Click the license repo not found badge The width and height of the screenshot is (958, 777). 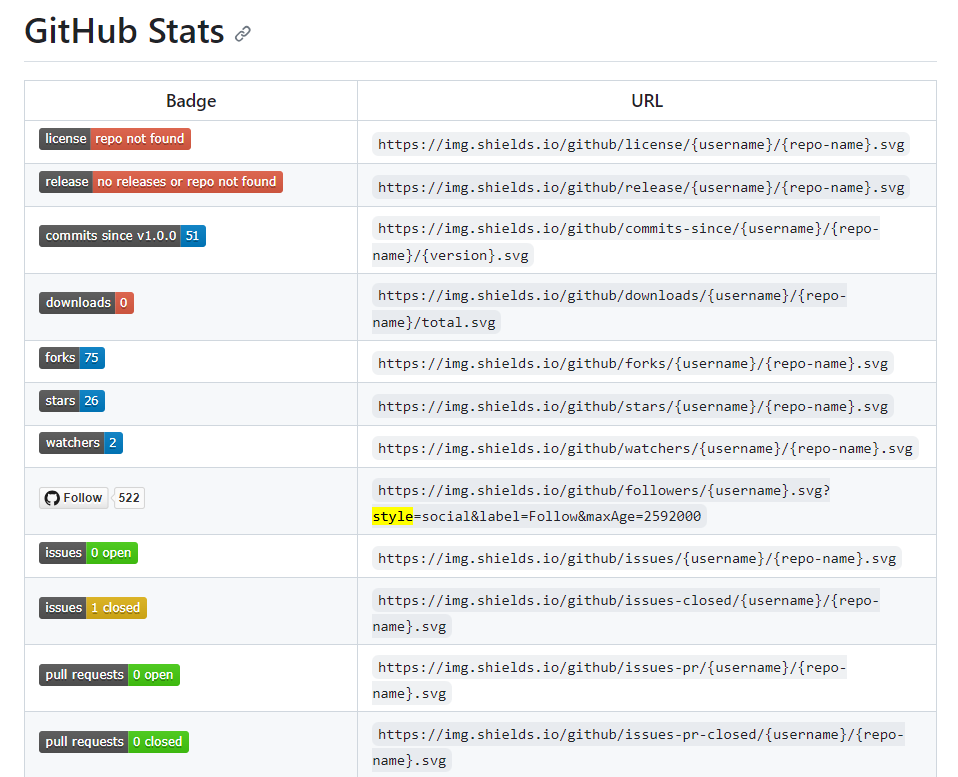coord(115,139)
